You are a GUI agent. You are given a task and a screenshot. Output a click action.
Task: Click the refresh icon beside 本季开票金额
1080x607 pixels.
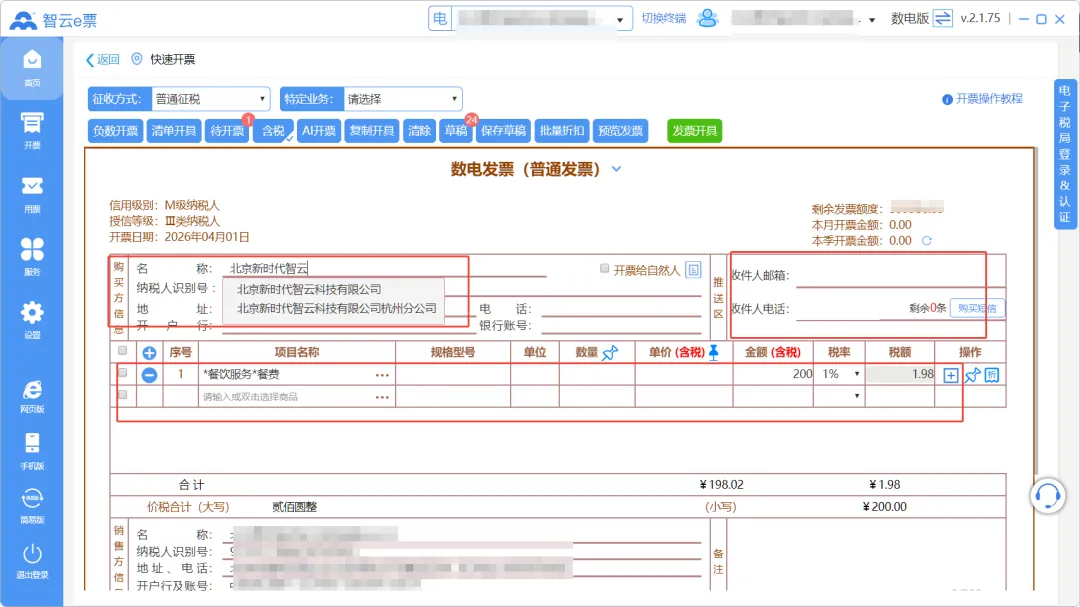click(x=926, y=240)
